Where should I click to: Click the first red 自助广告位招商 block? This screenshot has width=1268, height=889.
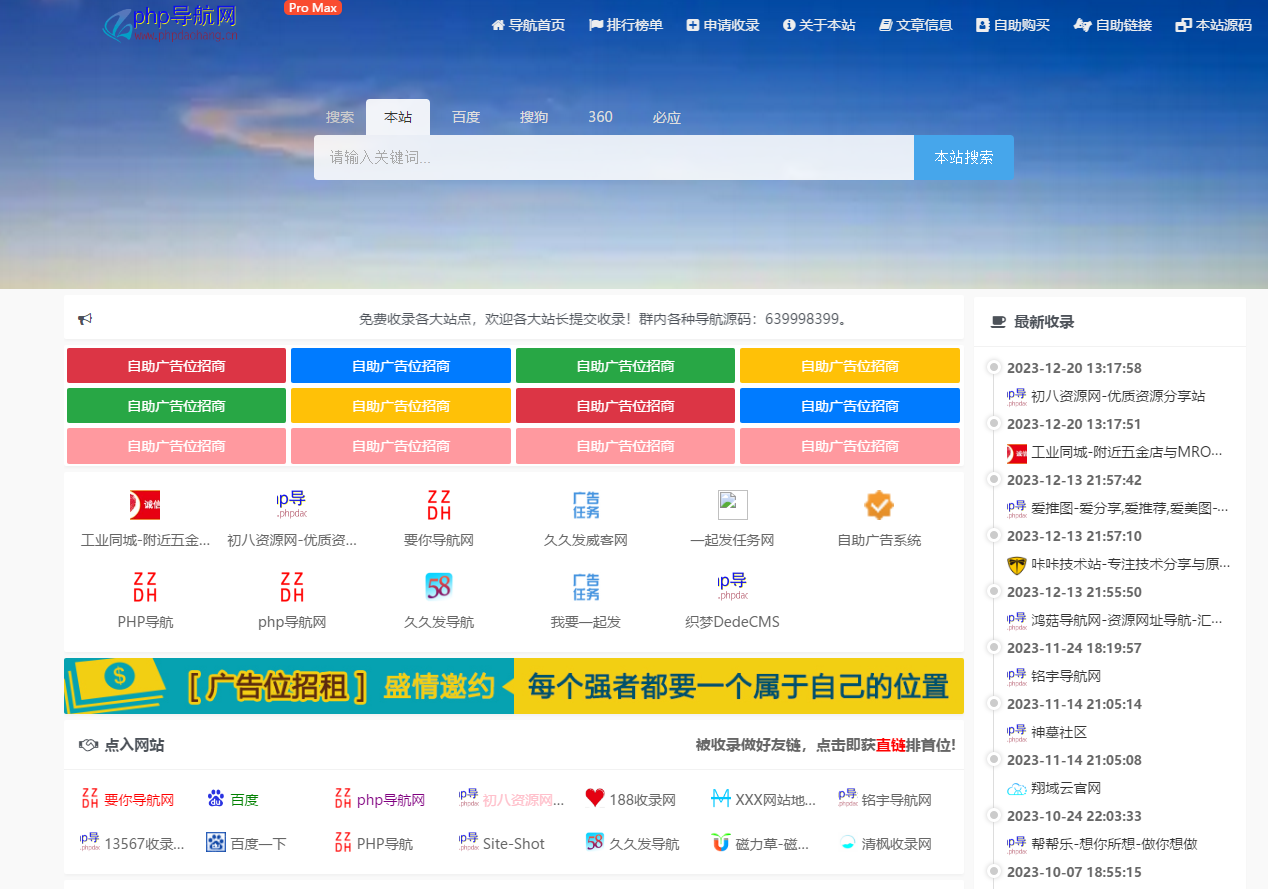tap(176, 366)
